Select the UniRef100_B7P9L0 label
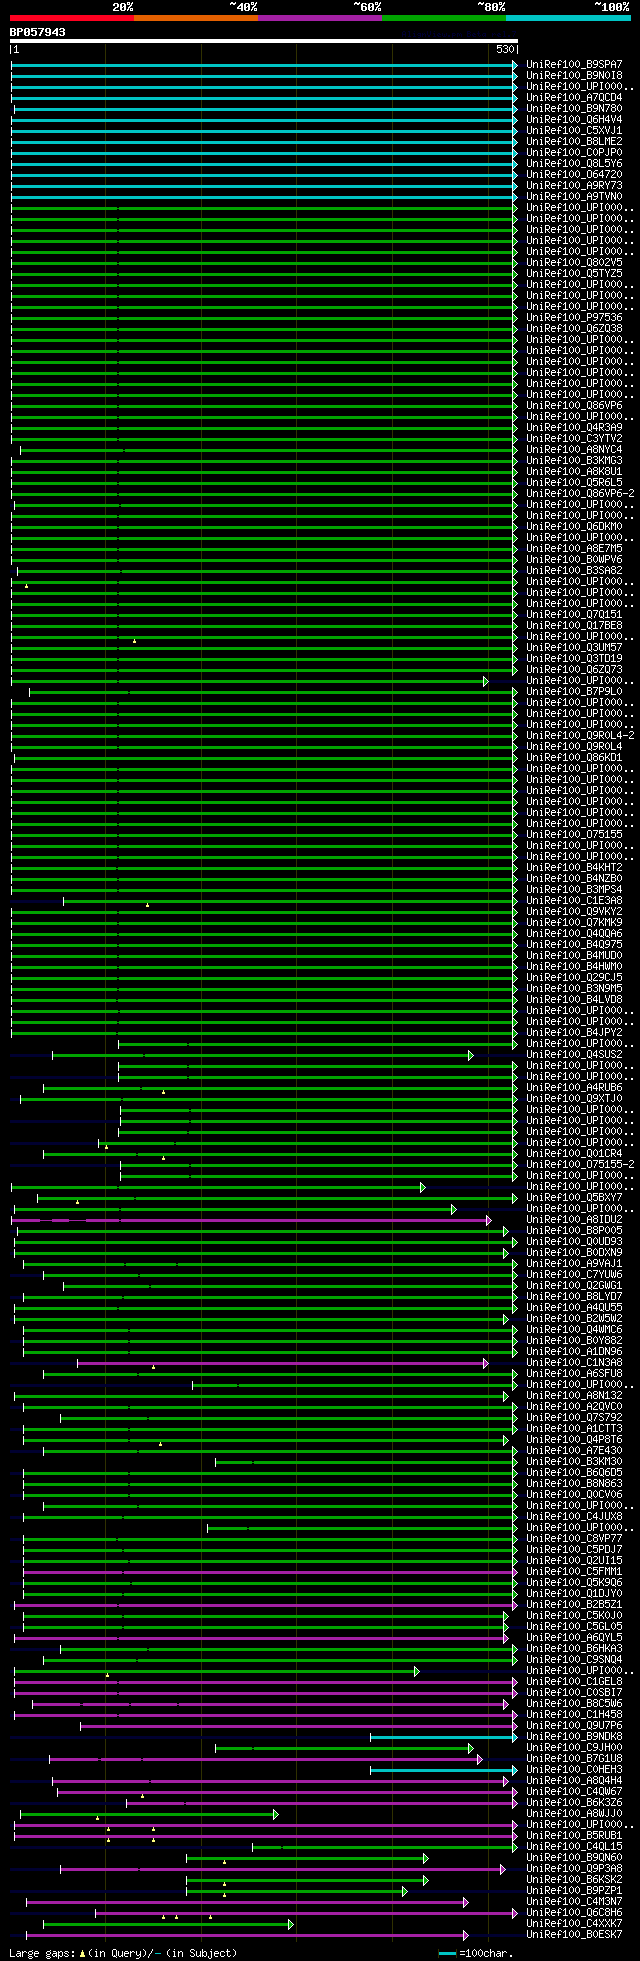640x1961 pixels. tap(574, 692)
